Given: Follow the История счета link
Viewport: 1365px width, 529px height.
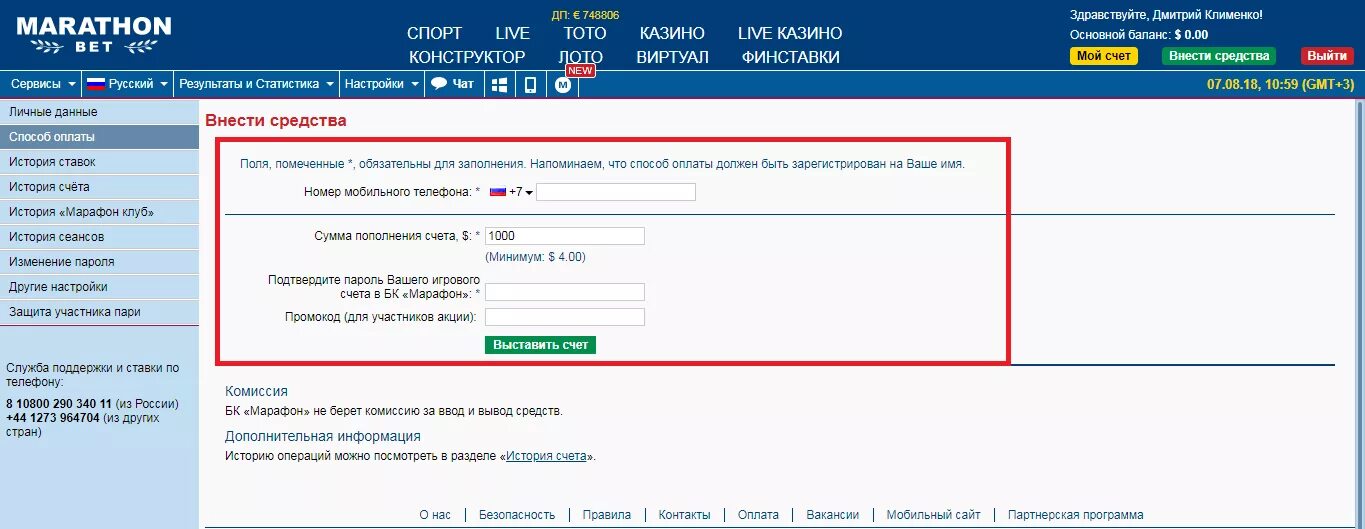Looking at the screenshot, I should [546, 456].
